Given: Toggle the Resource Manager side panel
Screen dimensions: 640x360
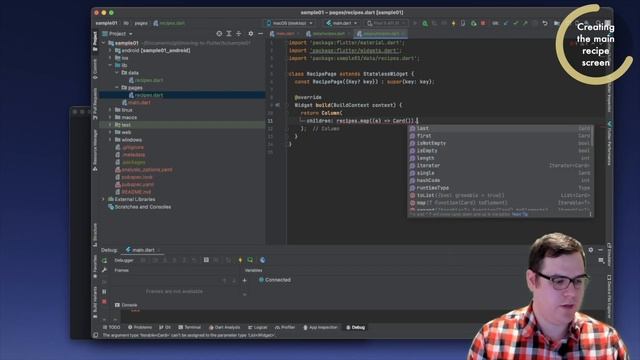Looking at the screenshot, I should 95,150.
